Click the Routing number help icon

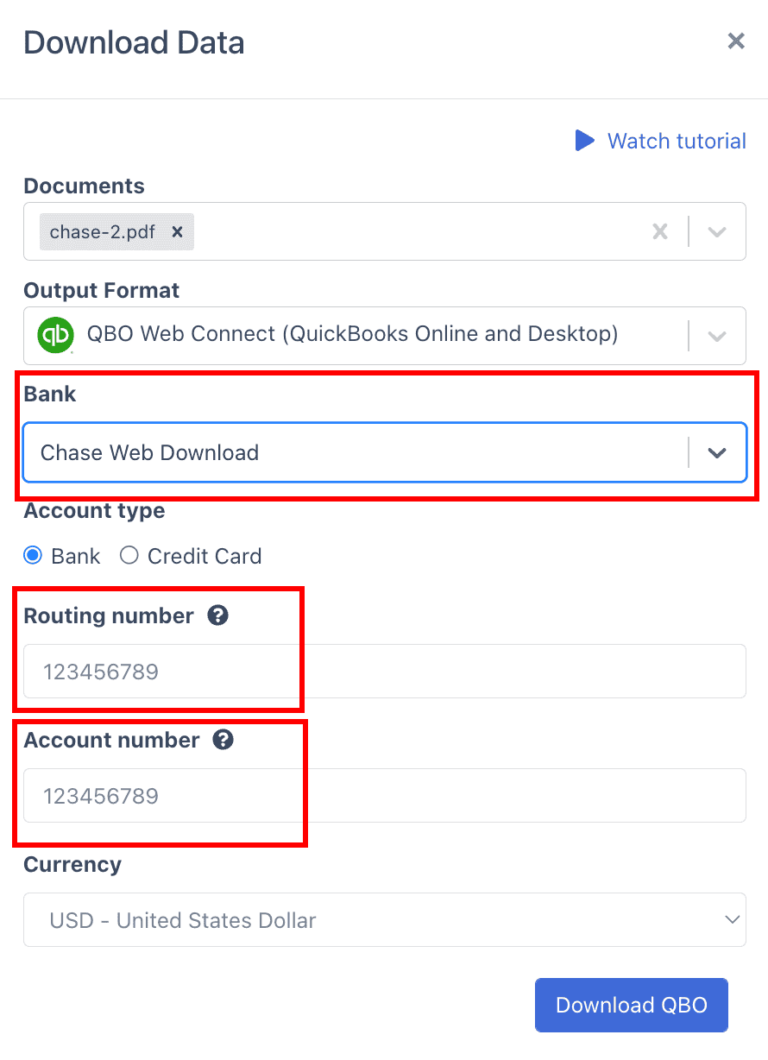(218, 616)
